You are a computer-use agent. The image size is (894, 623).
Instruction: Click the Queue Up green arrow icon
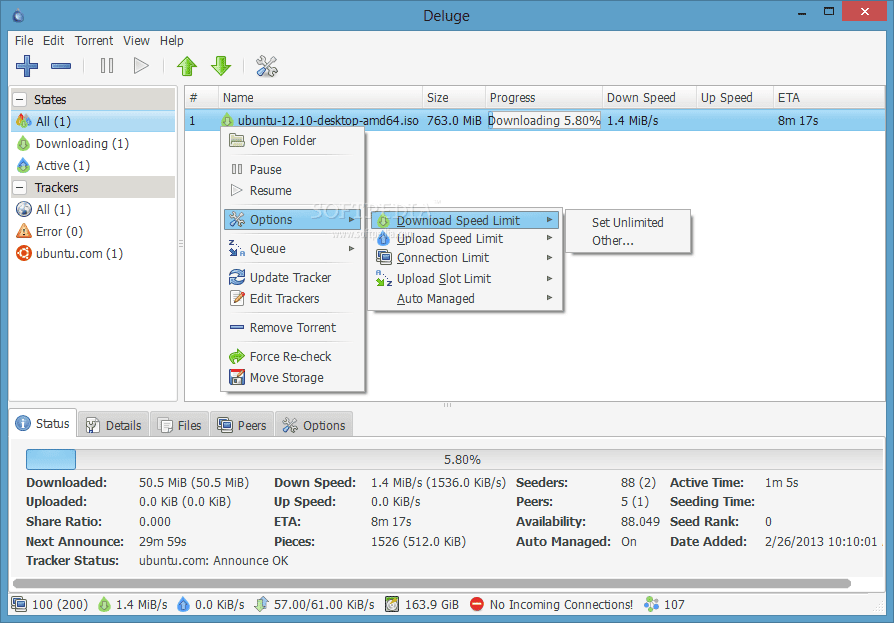point(187,66)
